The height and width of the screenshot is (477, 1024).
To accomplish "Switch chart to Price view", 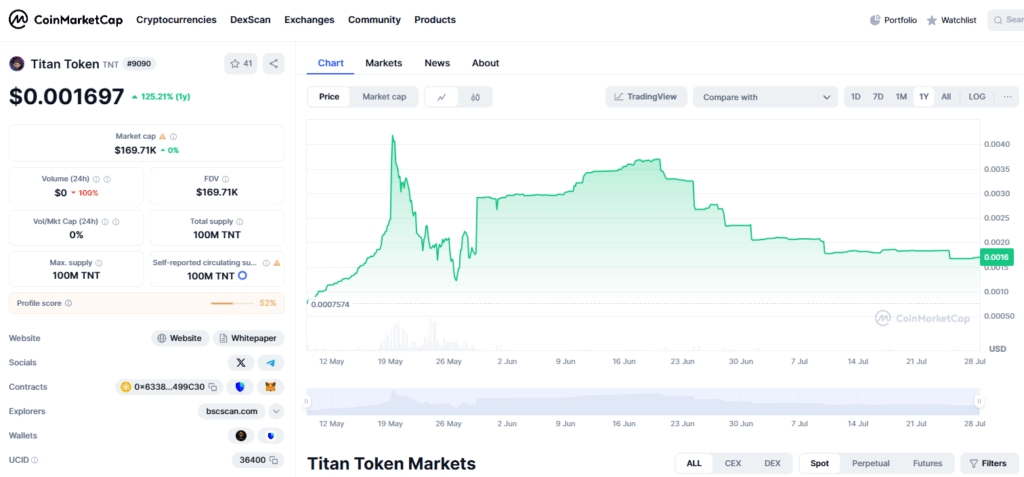I will [x=329, y=97].
